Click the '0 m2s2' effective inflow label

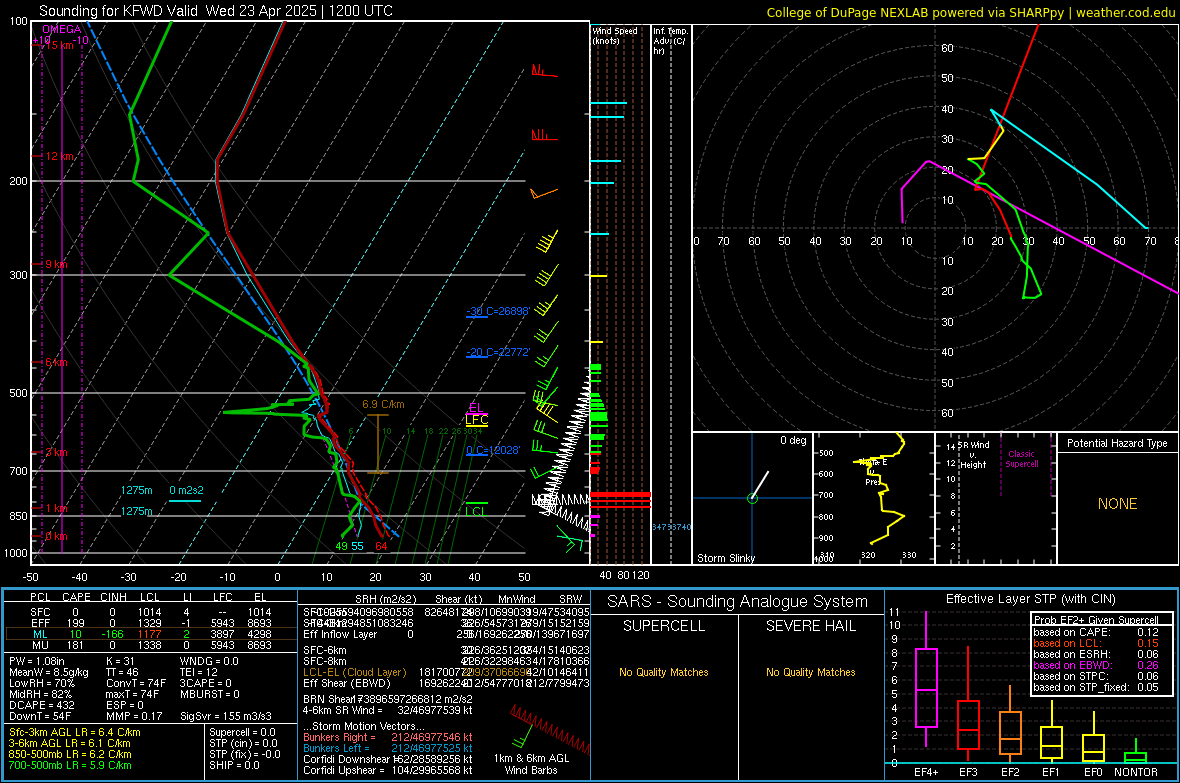(x=187, y=490)
